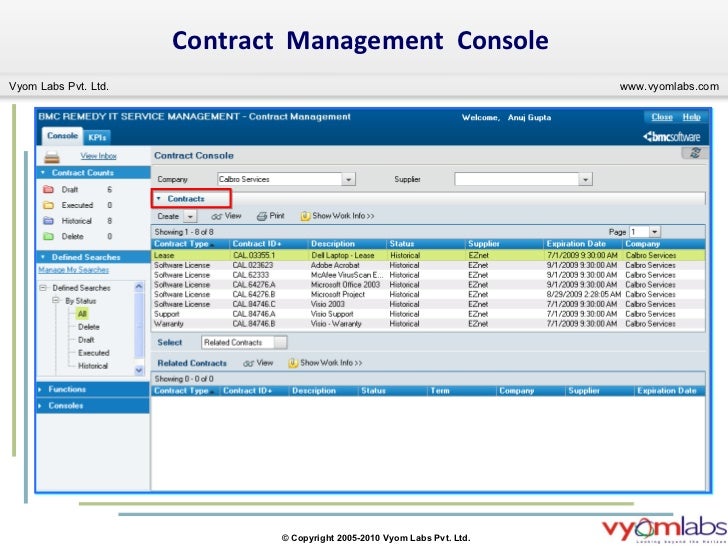Click the Close link
This screenshot has width=728, height=546.
[x=662, y=117]
